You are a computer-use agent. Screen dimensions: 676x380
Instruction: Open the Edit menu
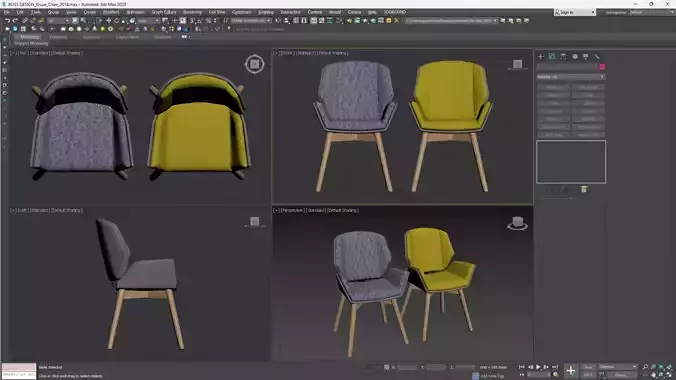pos(20,12)
